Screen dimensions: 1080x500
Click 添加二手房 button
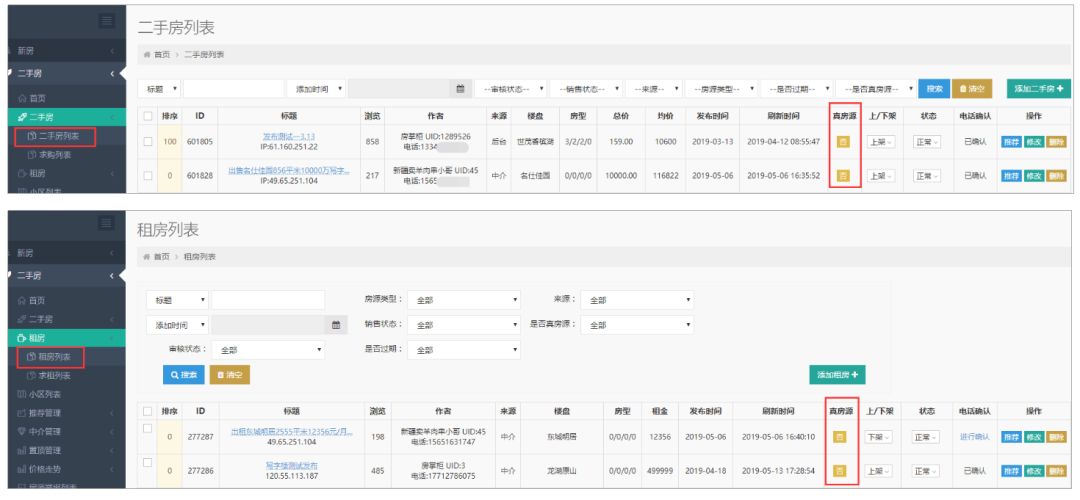[x=1038, y=89]
